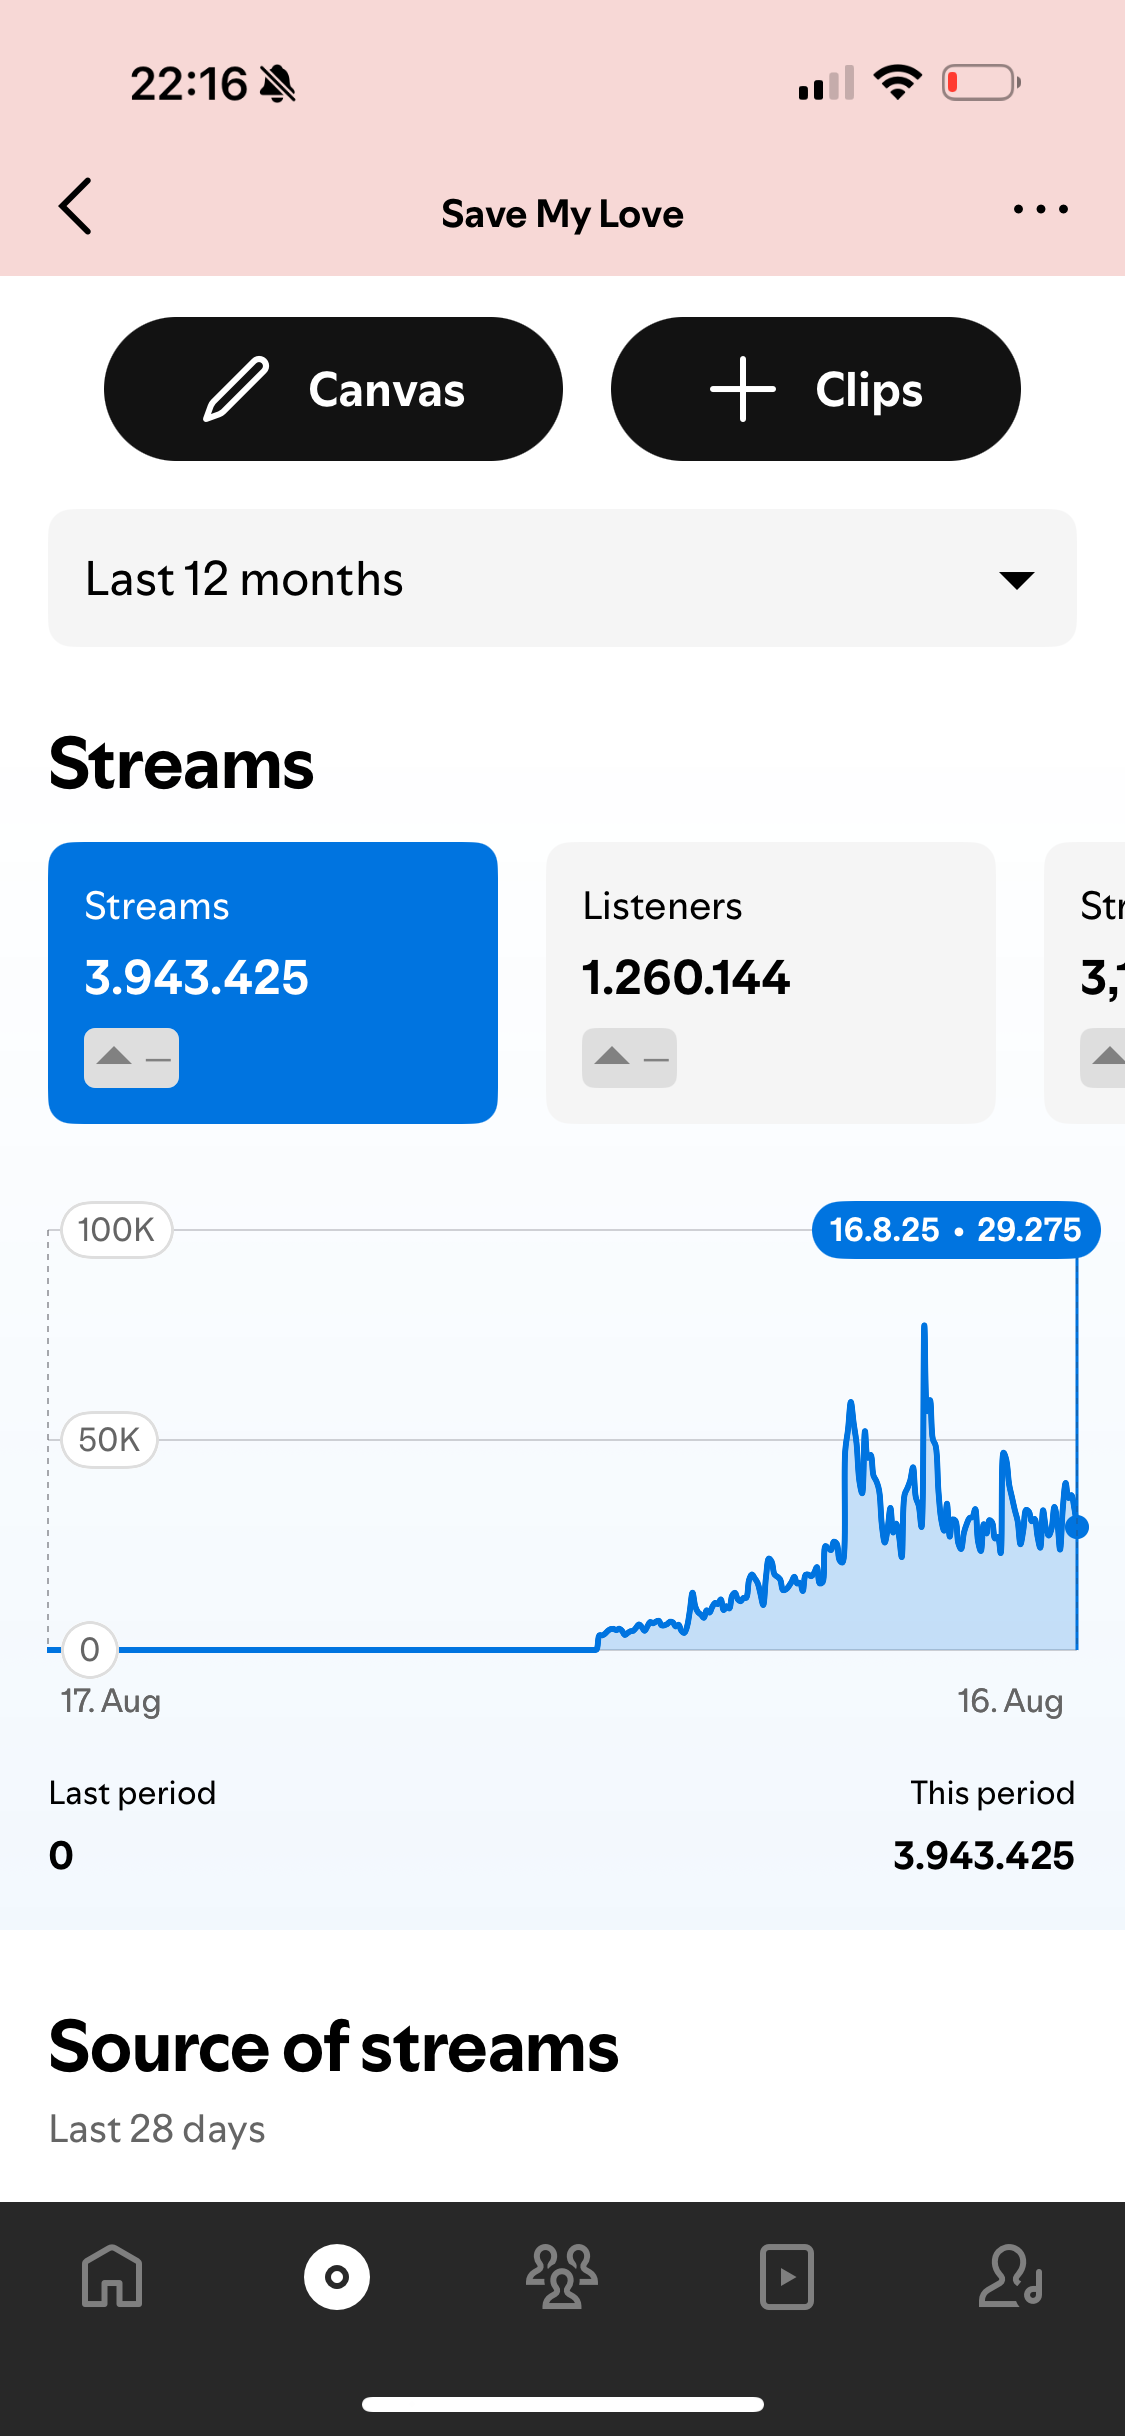Screen dimensions: 1125x2436
Task: Tap the 50K axis label
Action: pyautogui.click(x=110, y=1440)
